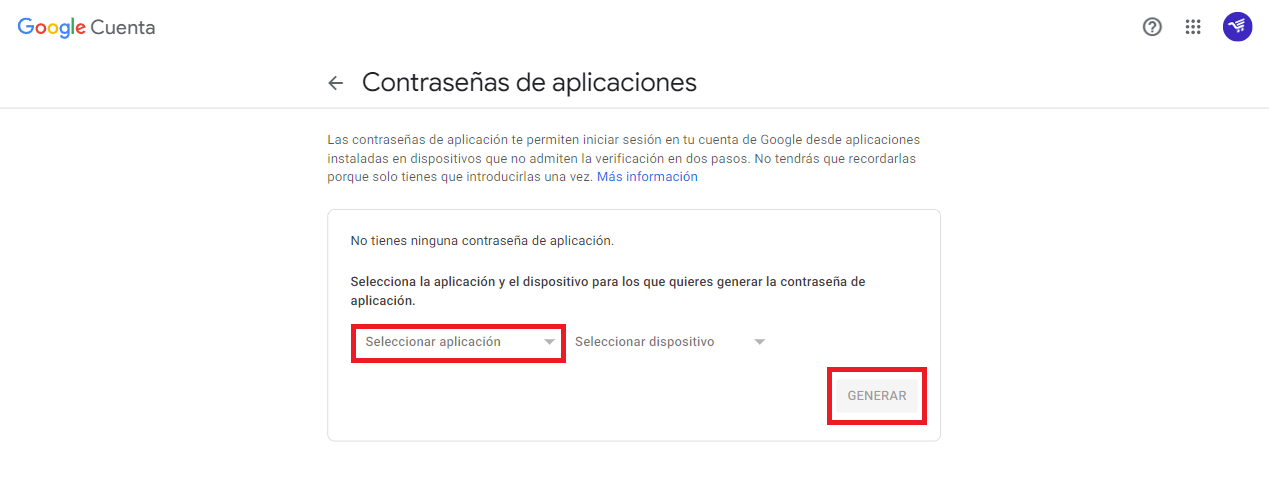This screenshot has width=1269, height=497.
Task: Follow the Más información link
Action: click(x=647, y=177)
